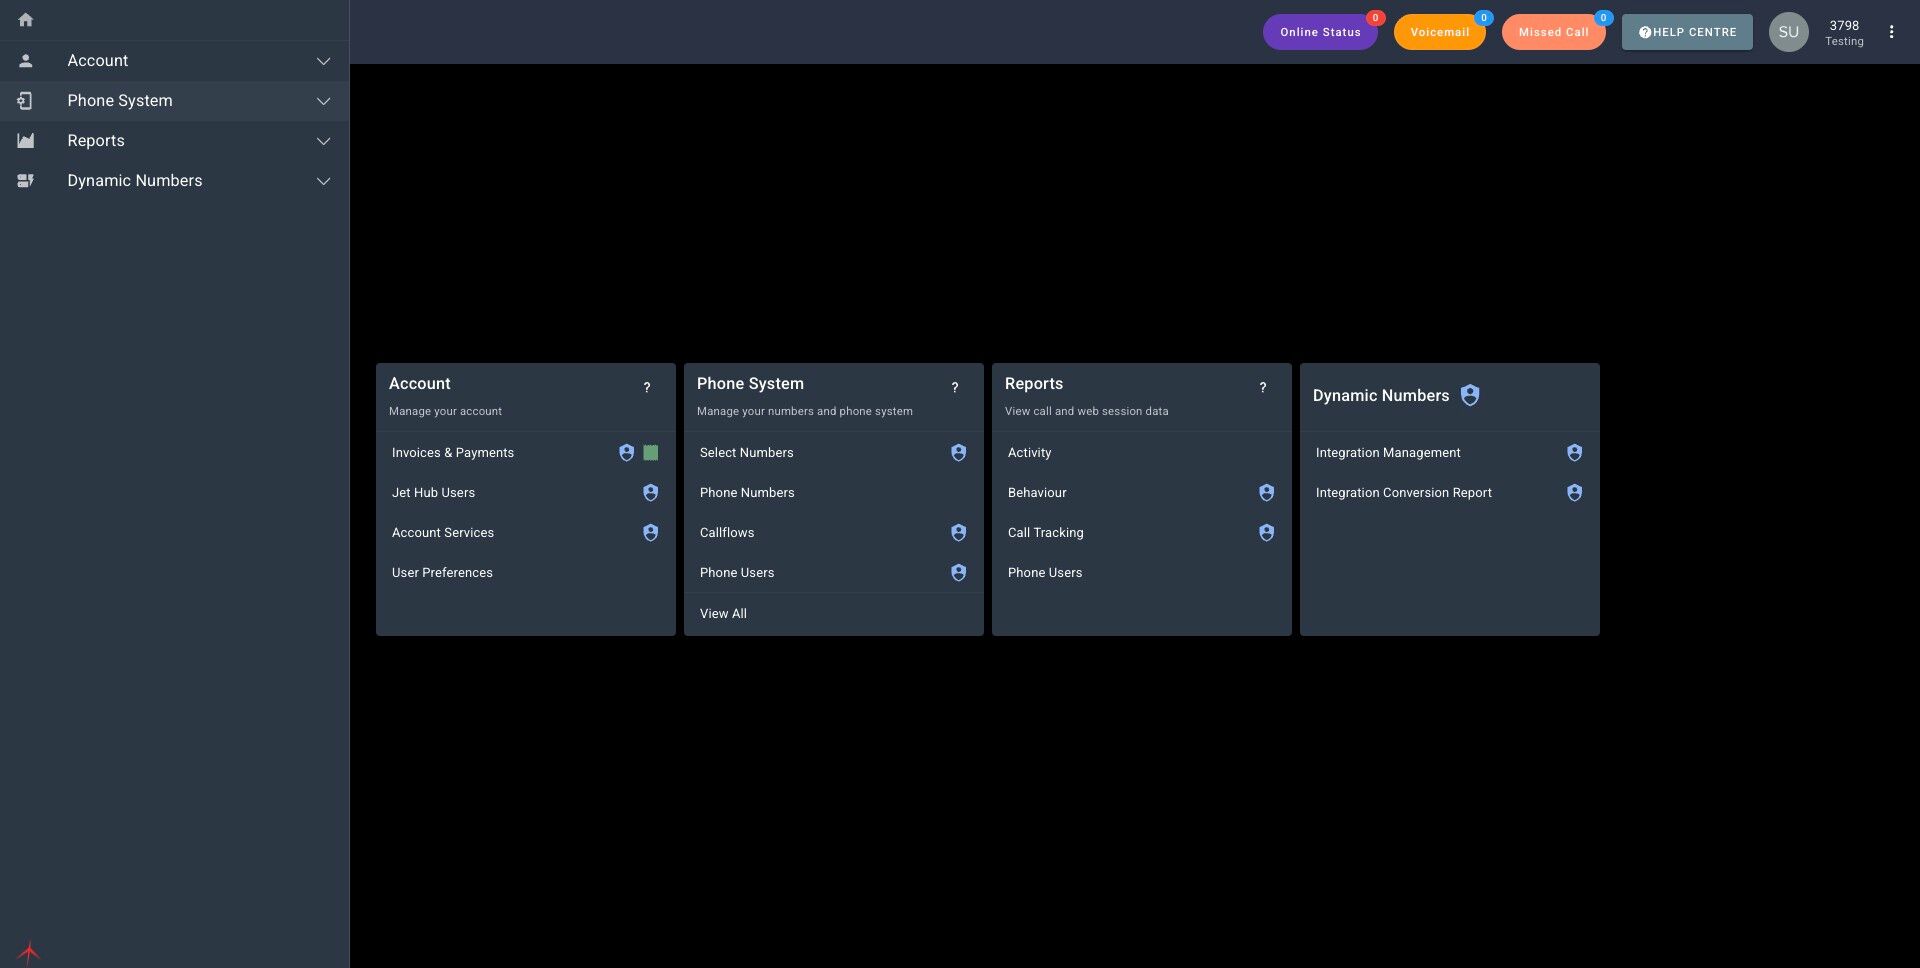Image resolution: width=1920 pixels, height=968 pixels.
Task: Open the Online Status button
Action: pyautogui.click(x=1320, y=32)
